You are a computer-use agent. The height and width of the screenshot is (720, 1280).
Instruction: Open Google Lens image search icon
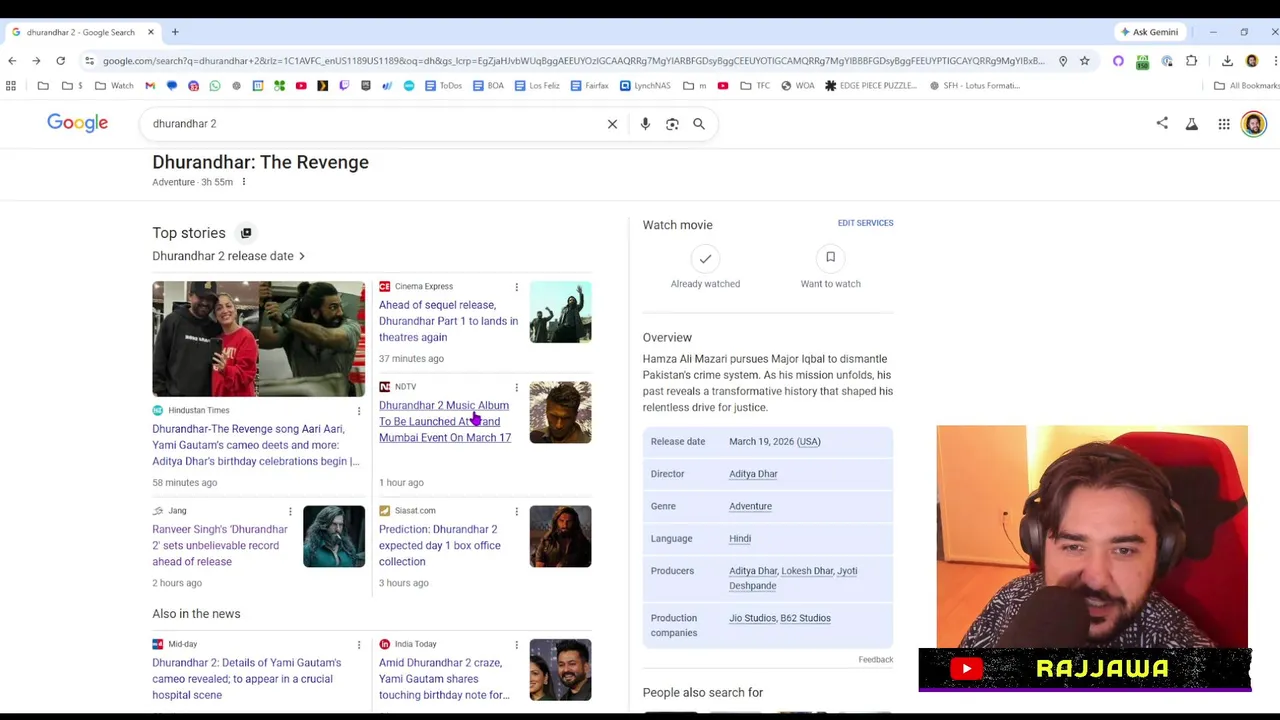coord(672,124)
